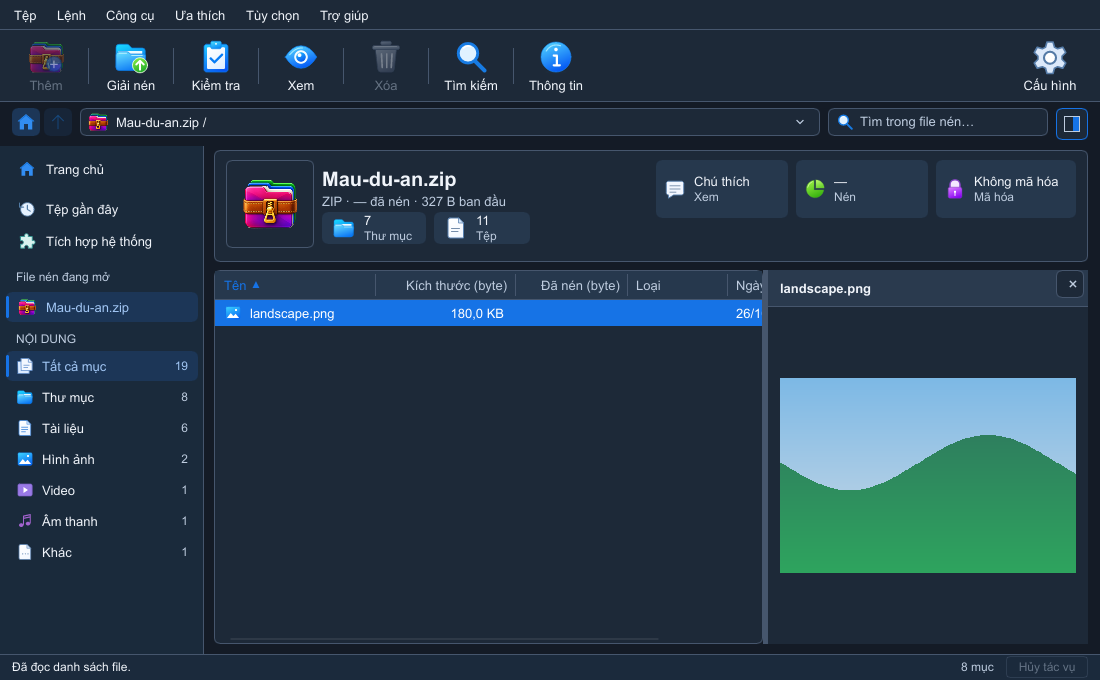Open Tích hợp hệ thống in sidebar
Image resolution: width=1100 pixels, height=680 pixels.
(102, 241)
